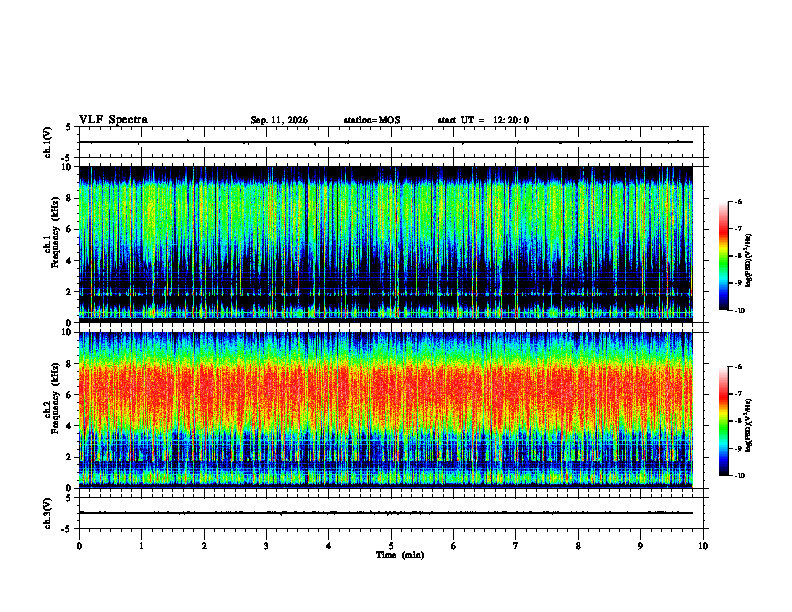Click the Sep. 11, 2026 date label
This screenshot has width=792, height=612.
click(x=279, y=120)
